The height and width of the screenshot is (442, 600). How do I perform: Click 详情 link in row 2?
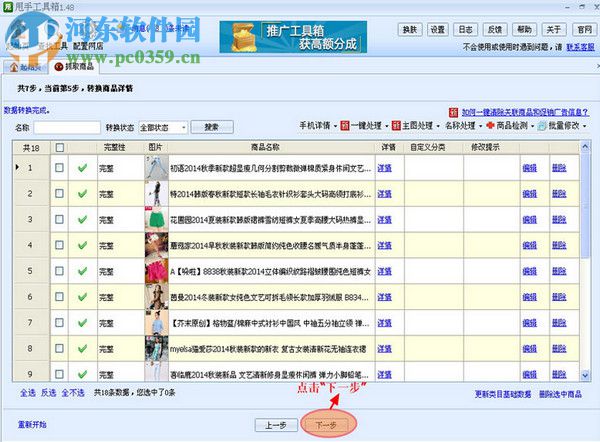384,194
